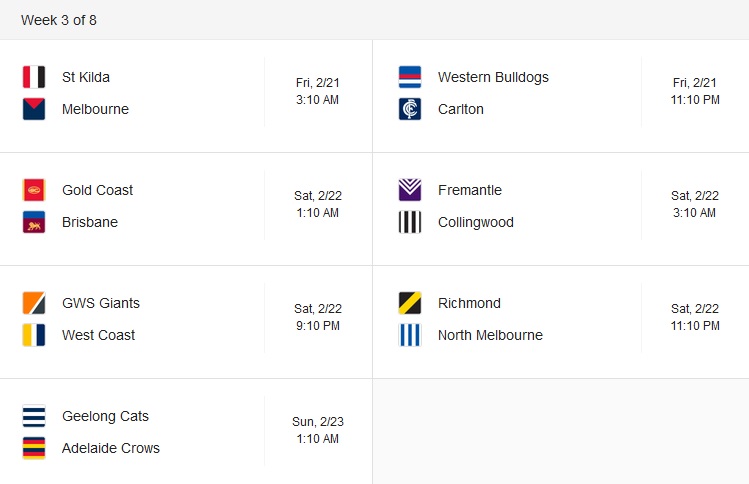This screenshot has height=484, width=749.
Task: Click the Sat 2/22 9:10 PM match time
Action: [317, 317]
